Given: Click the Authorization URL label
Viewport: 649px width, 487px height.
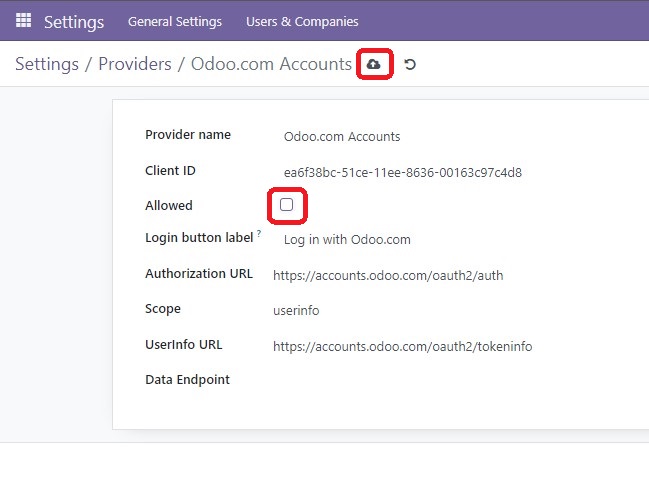Looking at the screenshot, I should click(x=199, y=273).
